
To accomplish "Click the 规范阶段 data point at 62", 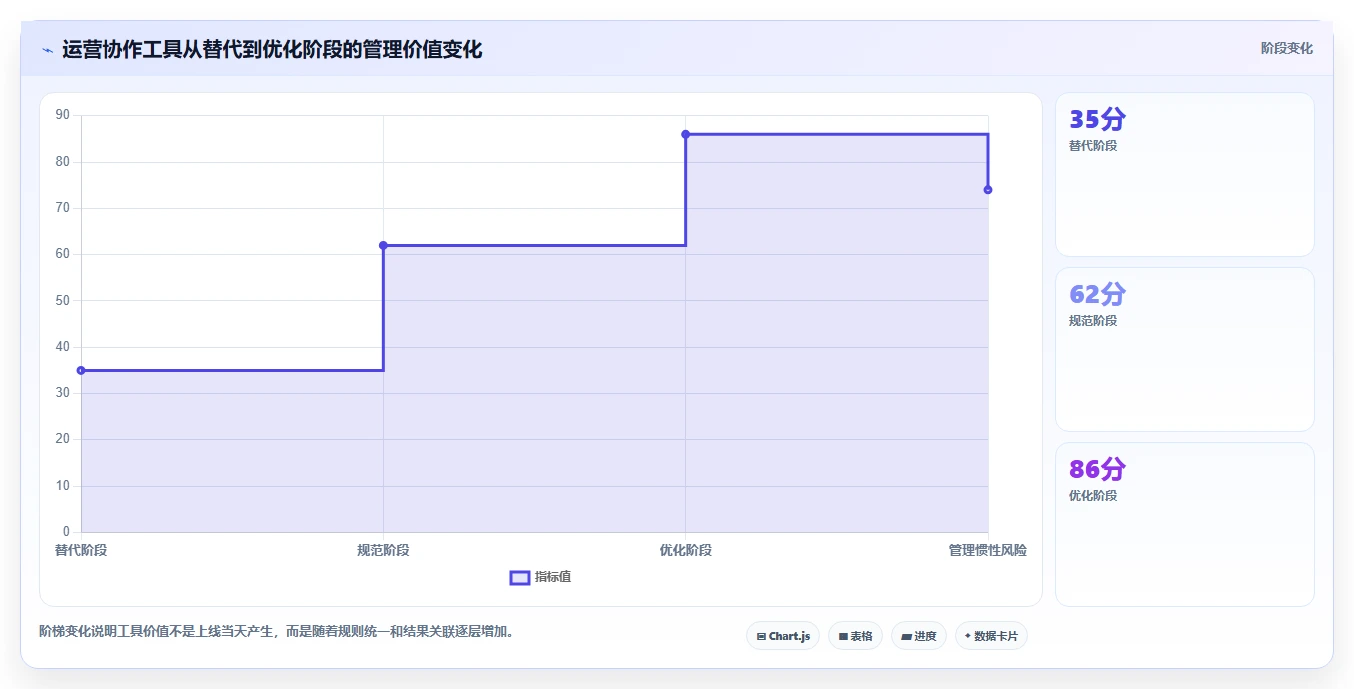I will pyautogui.click(x=383, y=245).
